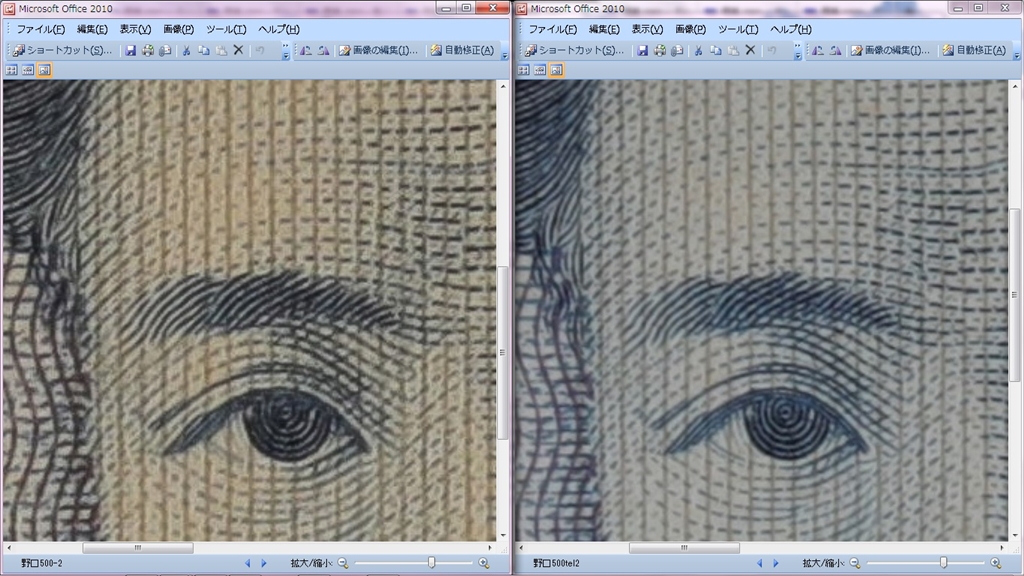Expand standard toolbar options in right window
The height and width of the screenshot is (576, 1024).
coord(797,51)
